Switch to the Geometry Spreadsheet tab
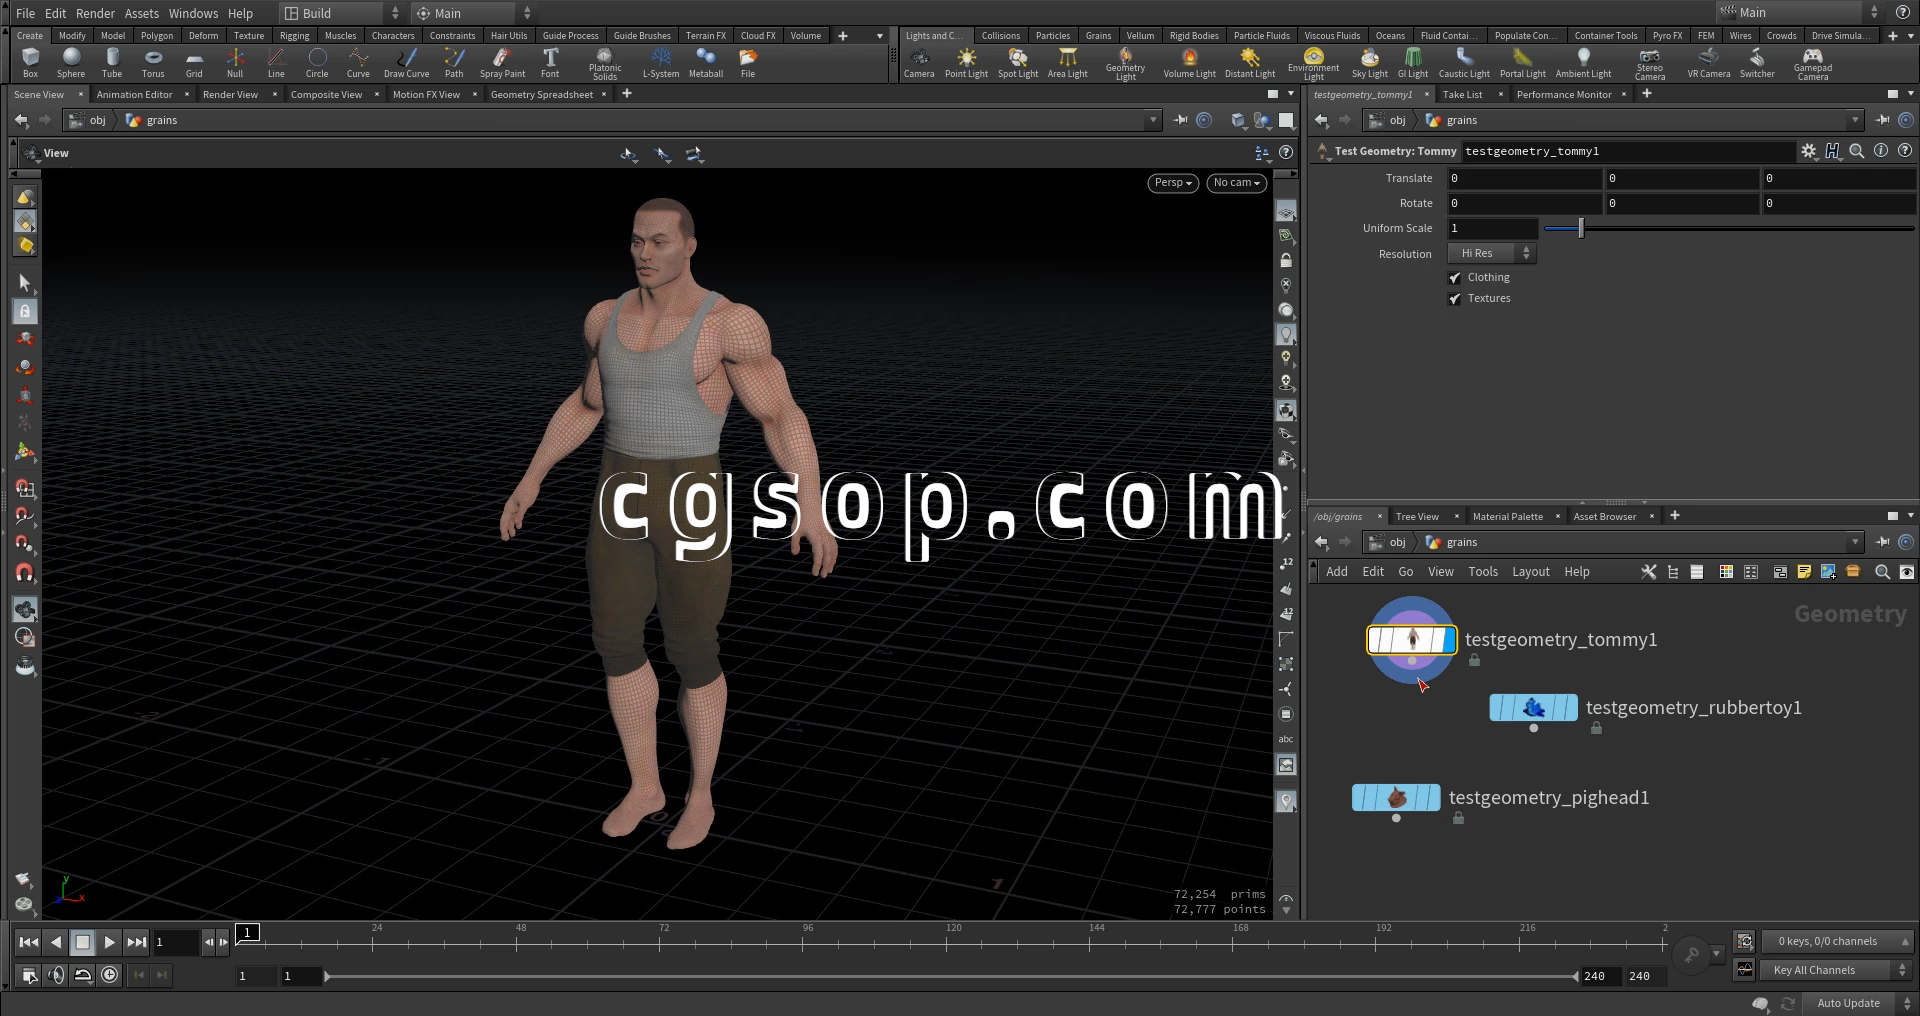Viewport: 1920px width, 1016px height. (541, 95)
